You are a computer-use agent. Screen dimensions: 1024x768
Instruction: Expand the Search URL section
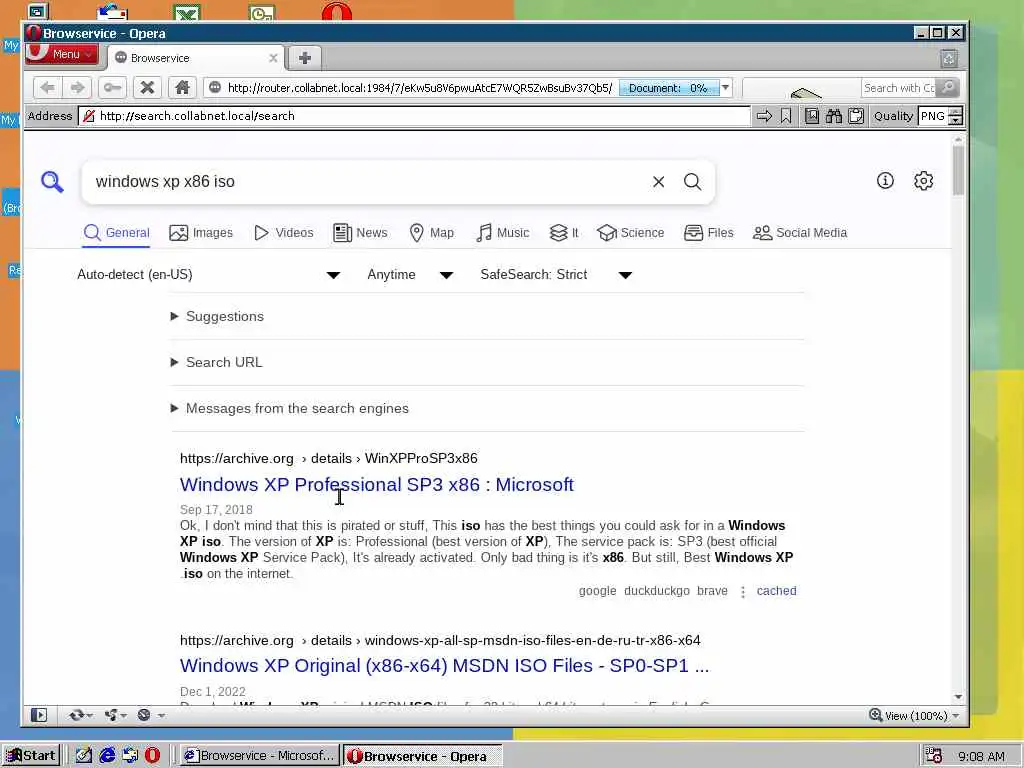point(216,362)
